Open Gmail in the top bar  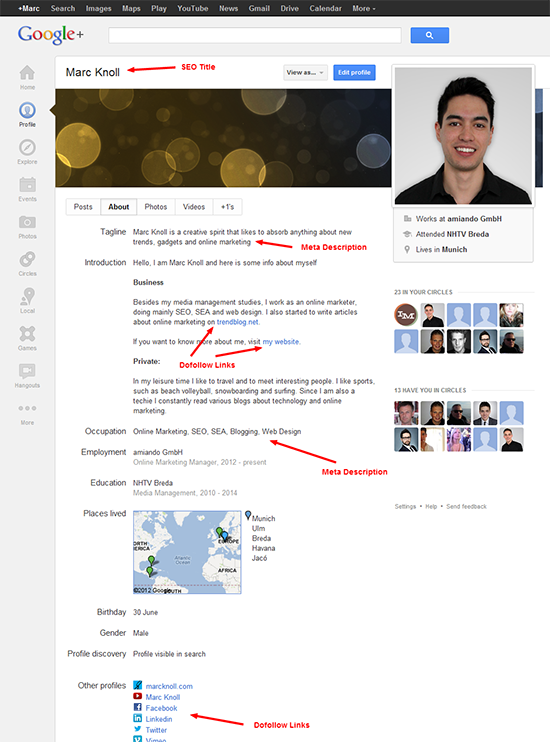(259, 8)
